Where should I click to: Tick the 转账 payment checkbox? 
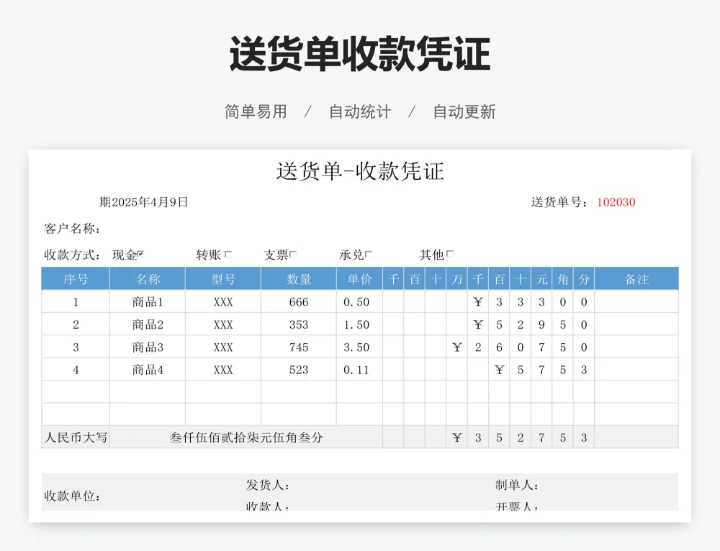click(x=228, y=253)
